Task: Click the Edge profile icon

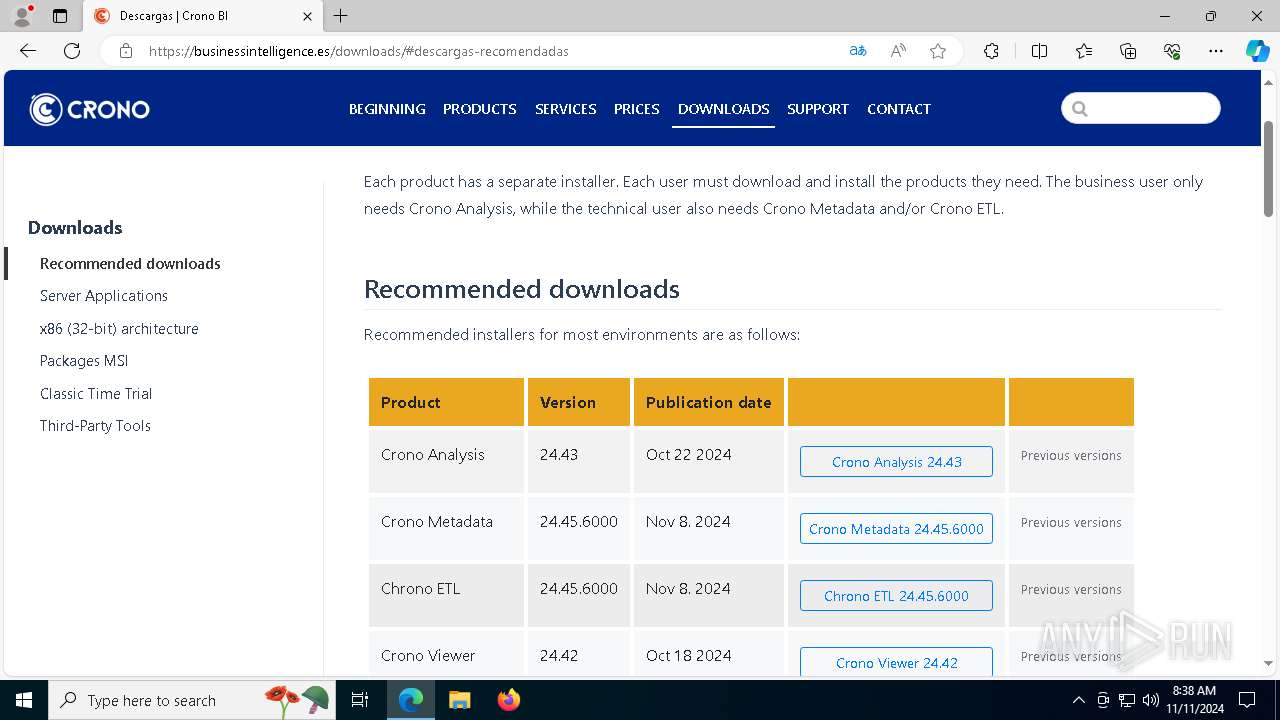Action: click(22, 16)
